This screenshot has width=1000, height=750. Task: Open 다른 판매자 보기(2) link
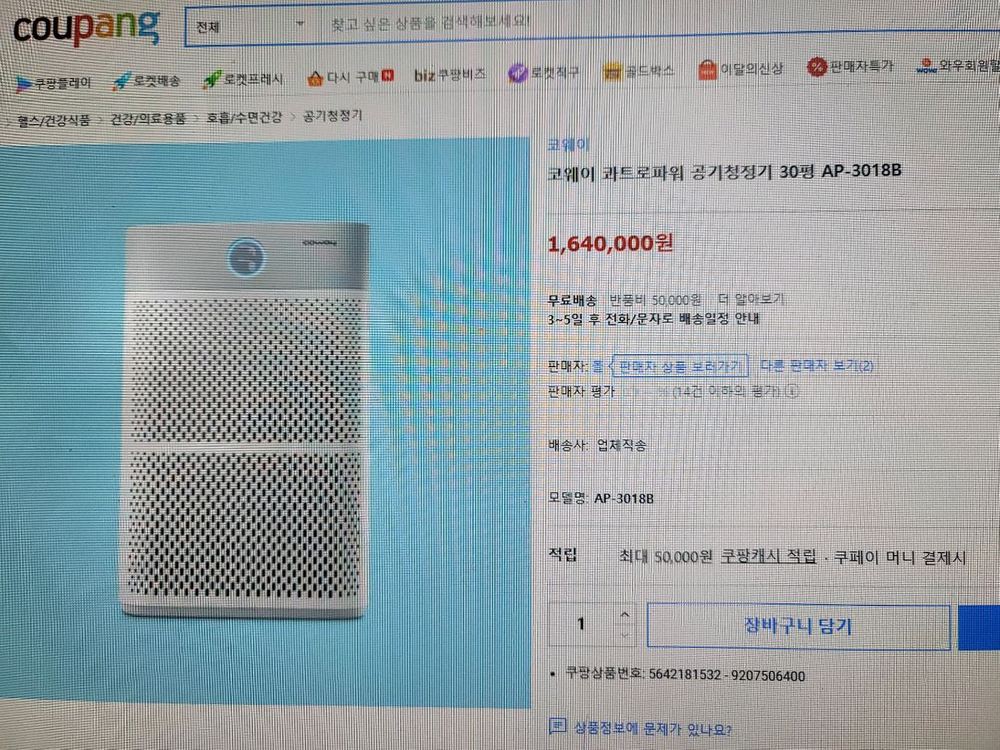point(817,366)
